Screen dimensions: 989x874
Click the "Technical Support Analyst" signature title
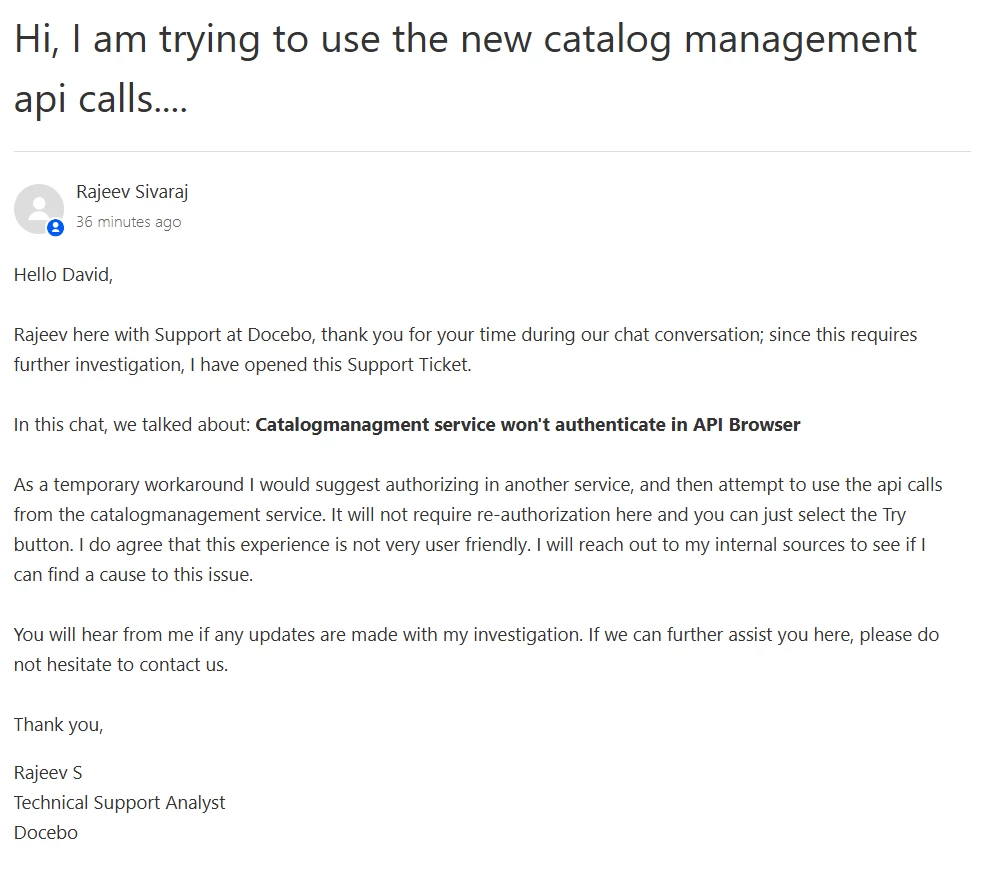(x=120, y=803)
